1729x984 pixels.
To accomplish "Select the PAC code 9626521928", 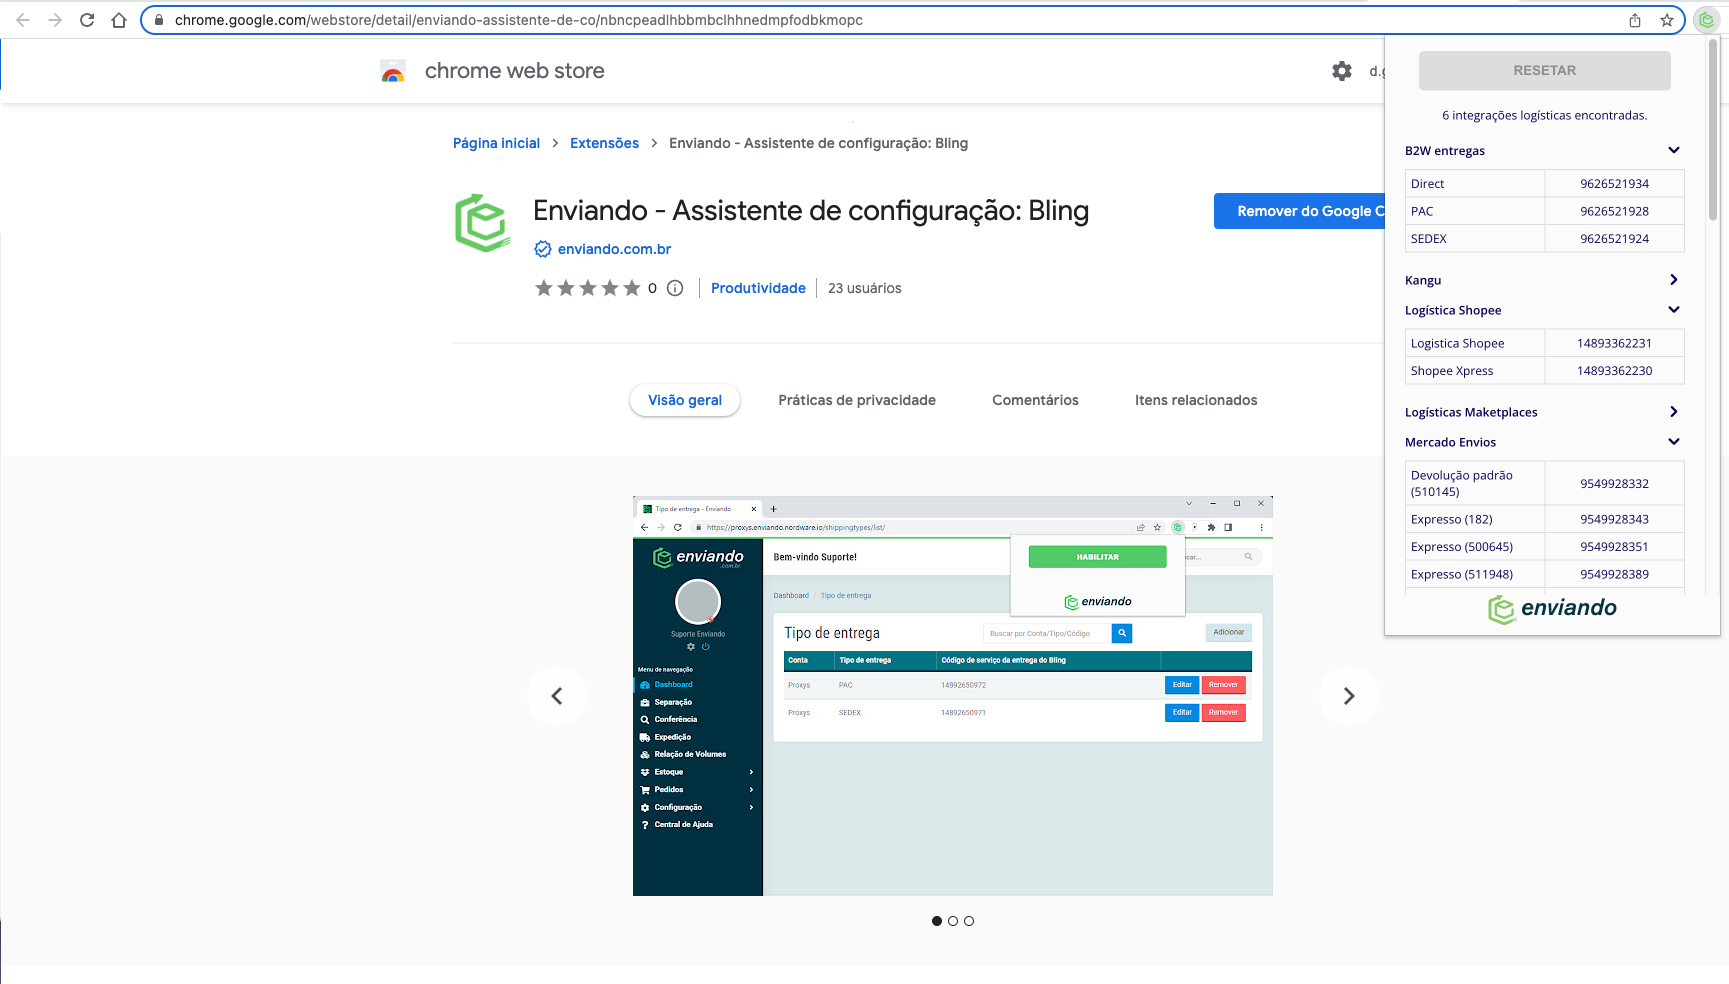I will 1614,211.
